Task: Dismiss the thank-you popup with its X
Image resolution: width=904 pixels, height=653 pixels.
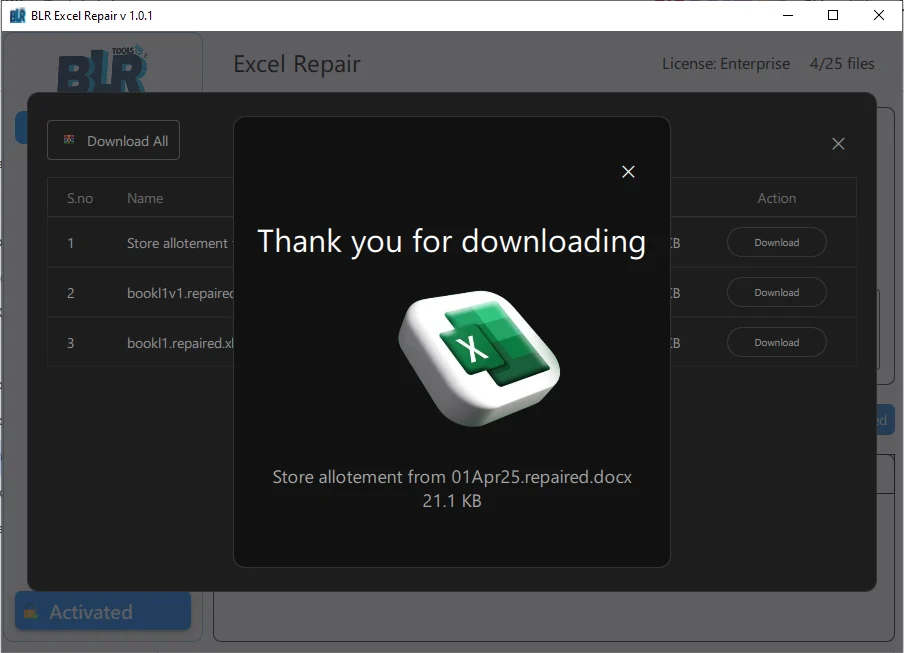Action: tap(628, 171)
